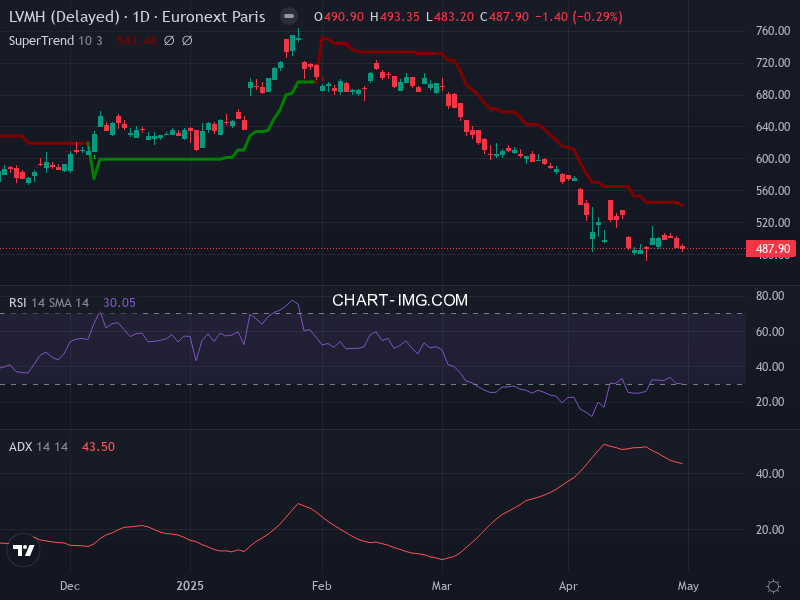This screenshot has height=600, width=800.
Task: Click 640.00 on the price scale
Action: [x=773, y=127]
